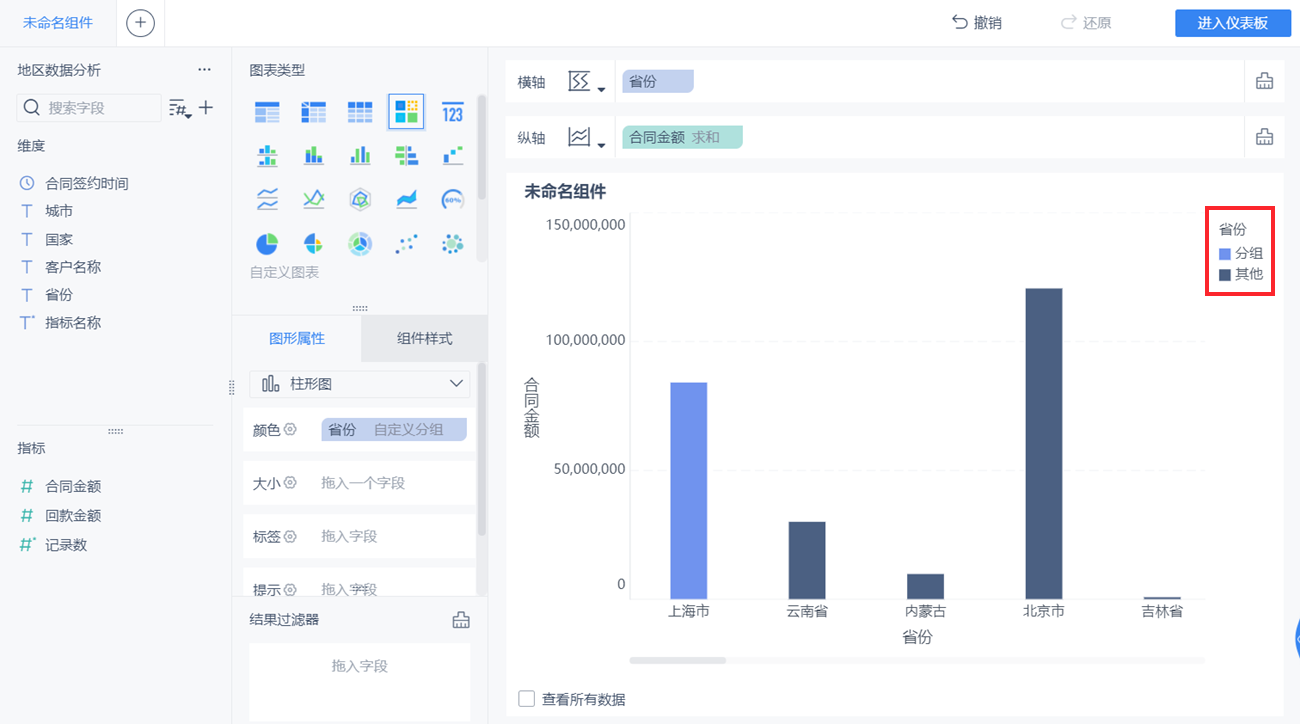Viewport: 1300px width, 724px height.
Task: Switch to the 饼图 pie chart type
Action: coord(267,243)
